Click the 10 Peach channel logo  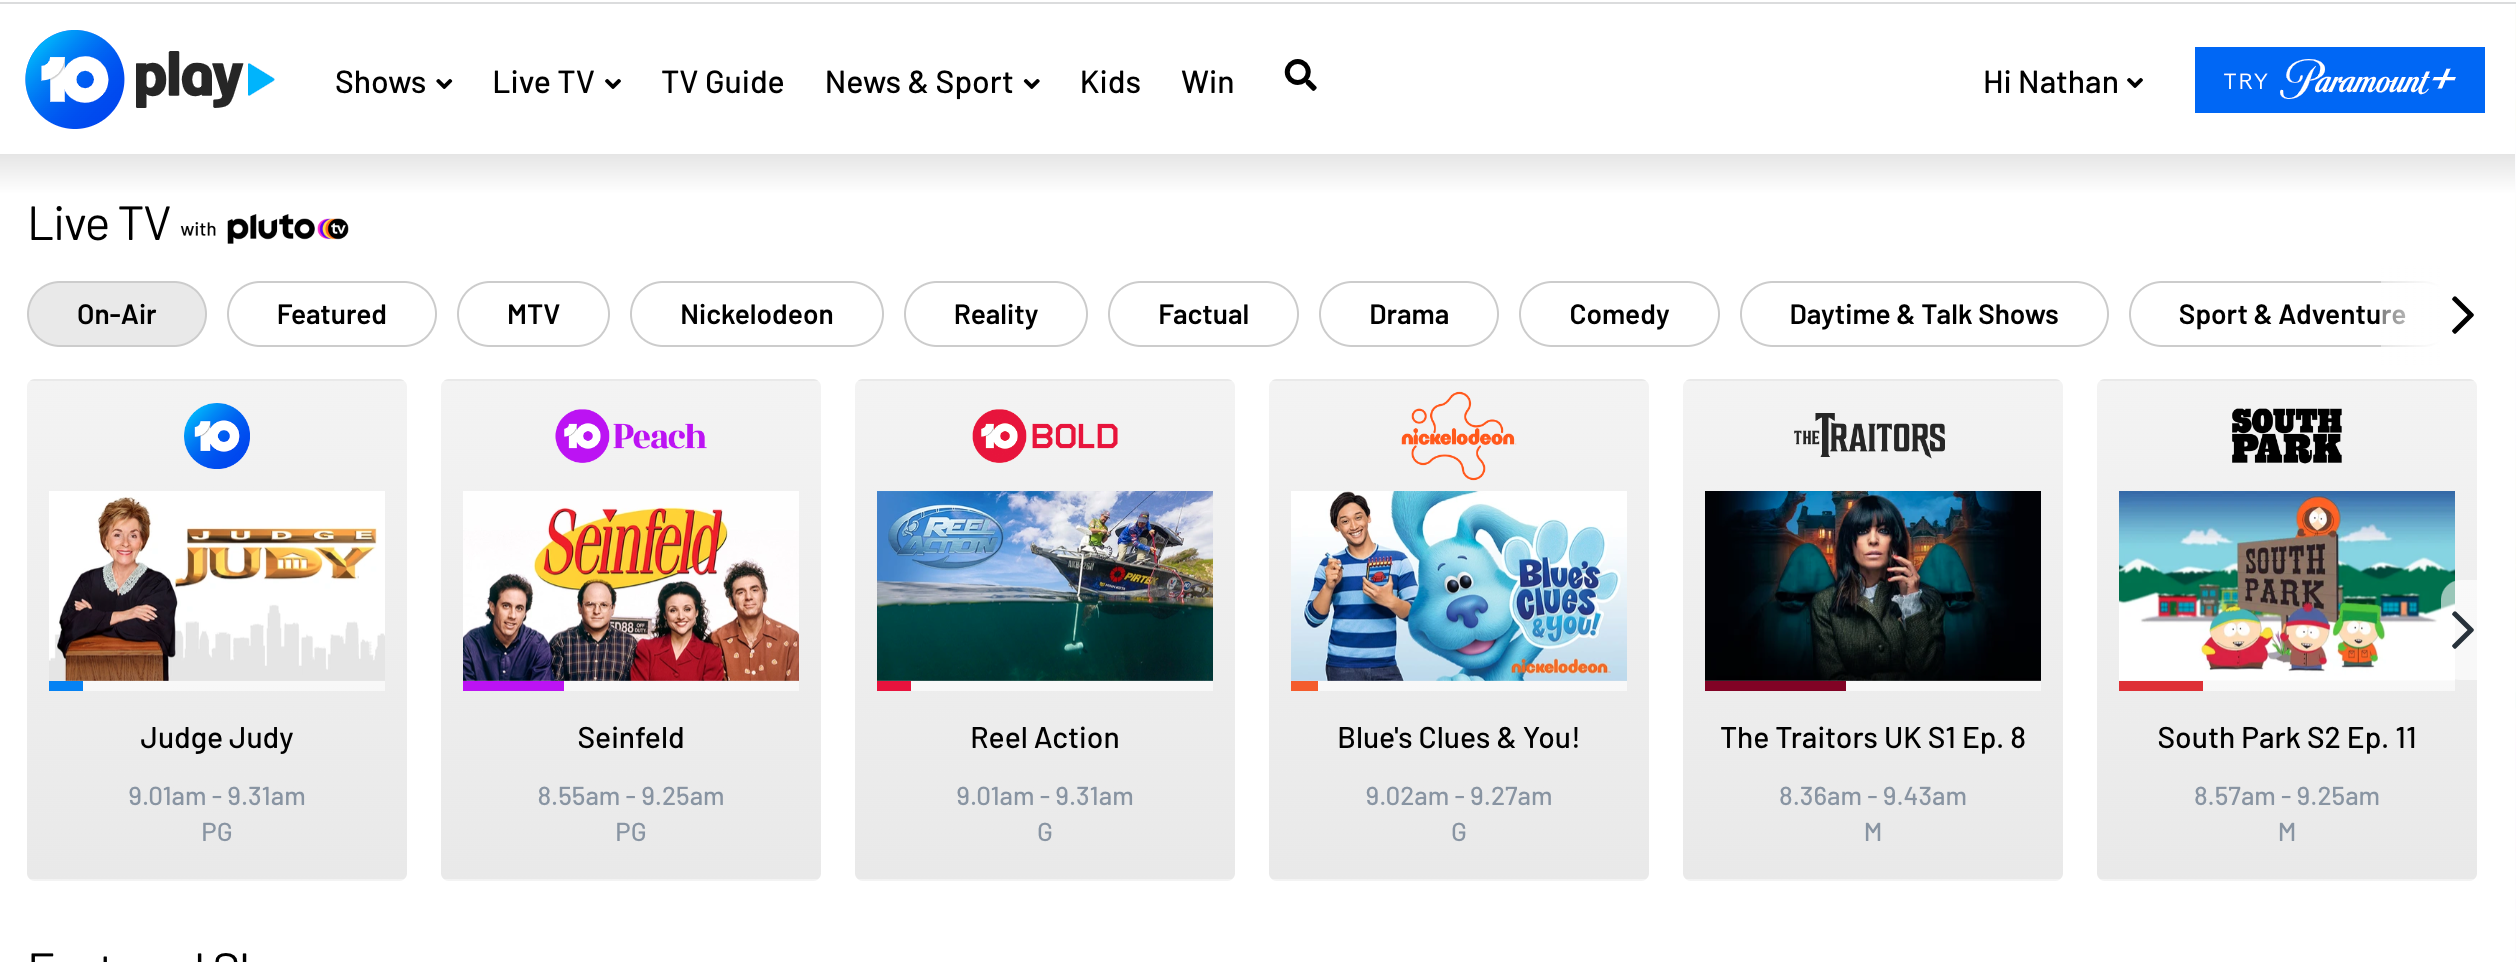tap(631, 436)
